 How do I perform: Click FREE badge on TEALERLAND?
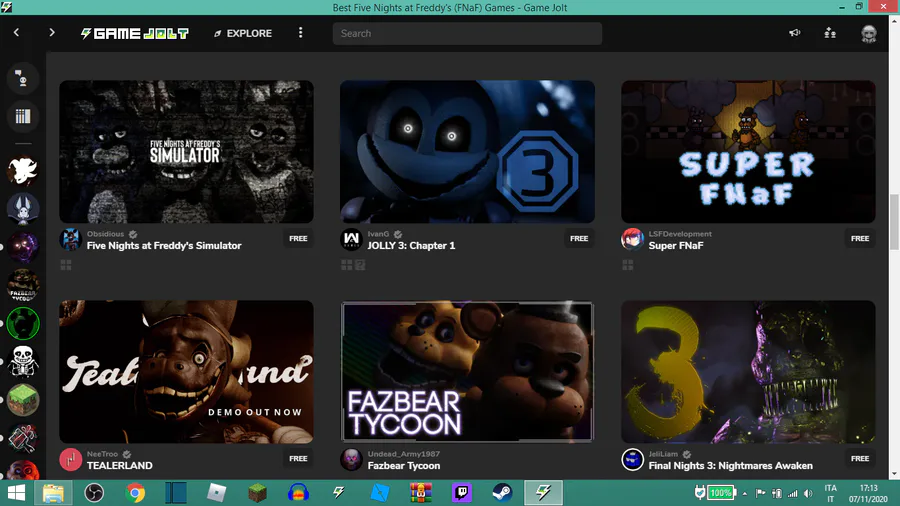point(298,459)
